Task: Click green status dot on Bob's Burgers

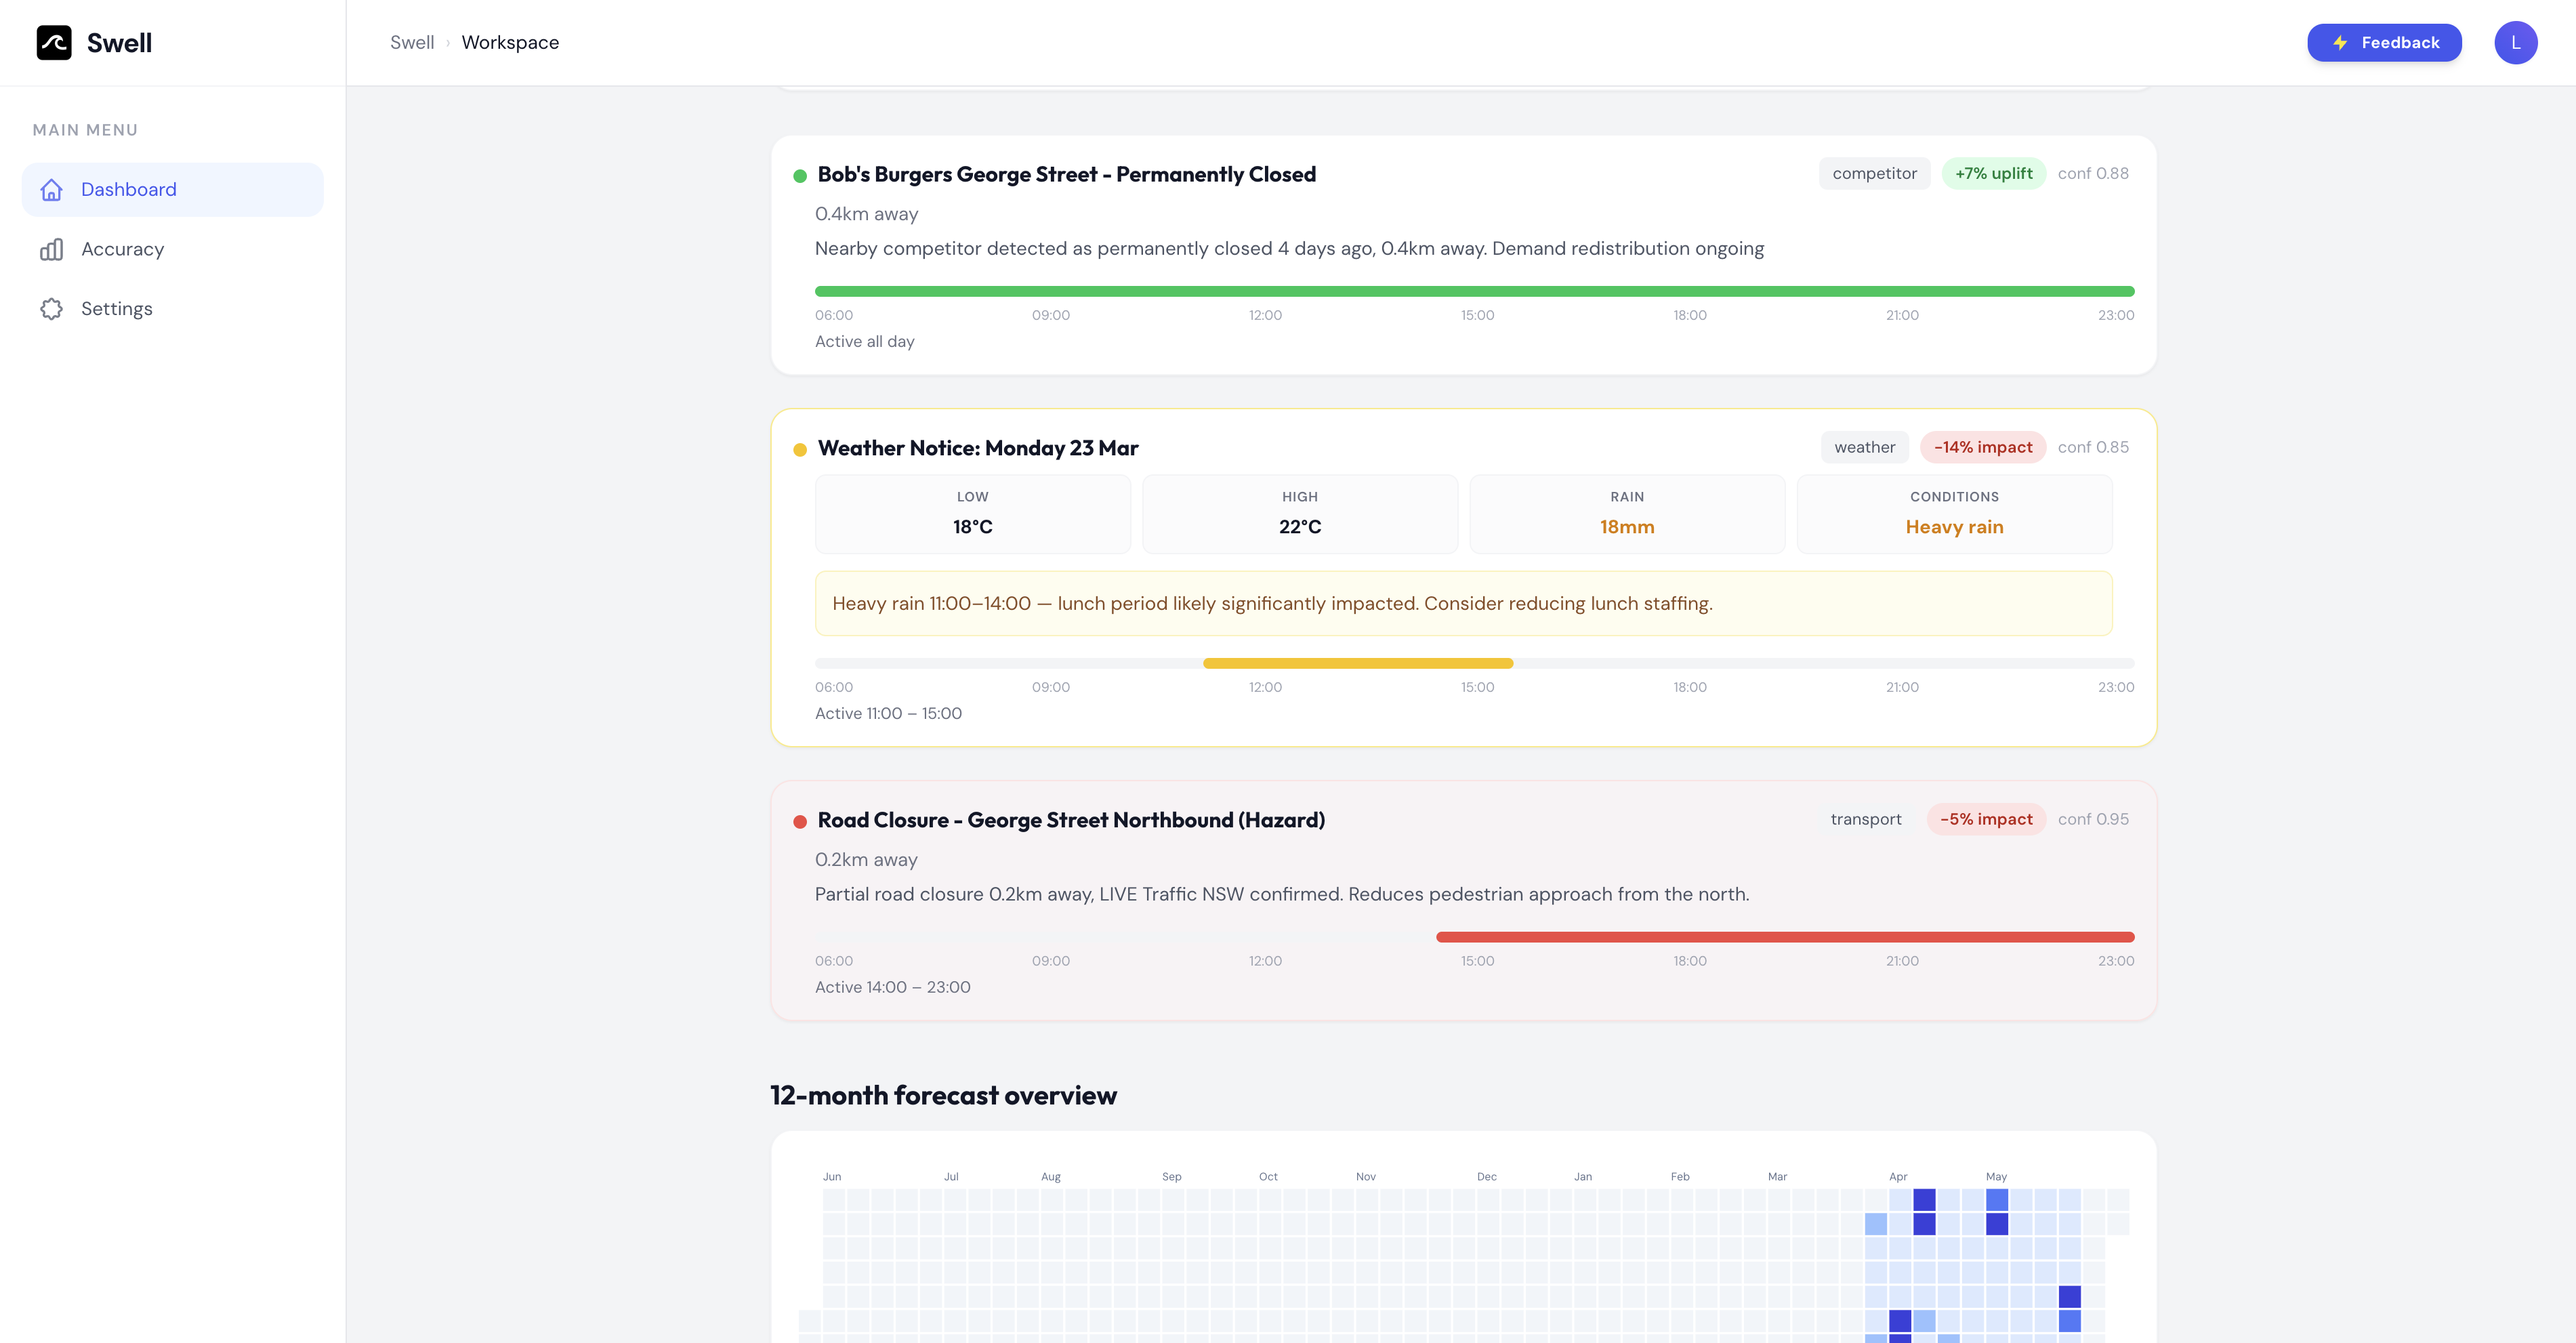Action: pyautogui.click(x=800, y=176)
